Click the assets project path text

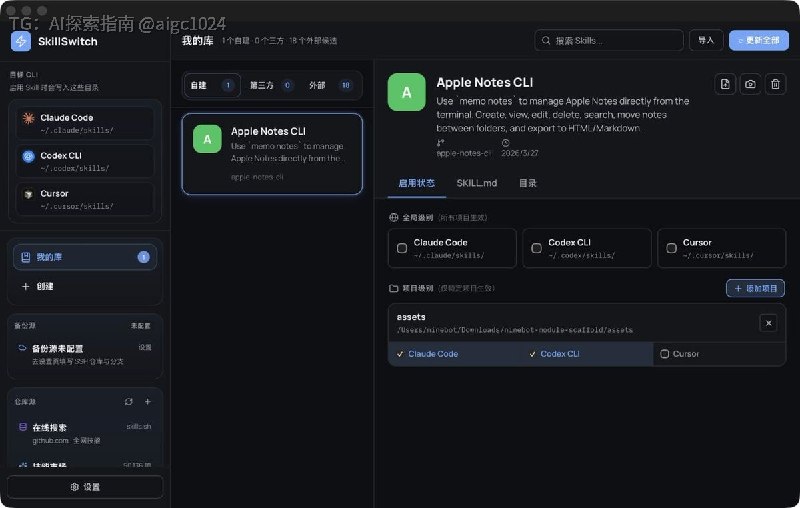(514, 330)
